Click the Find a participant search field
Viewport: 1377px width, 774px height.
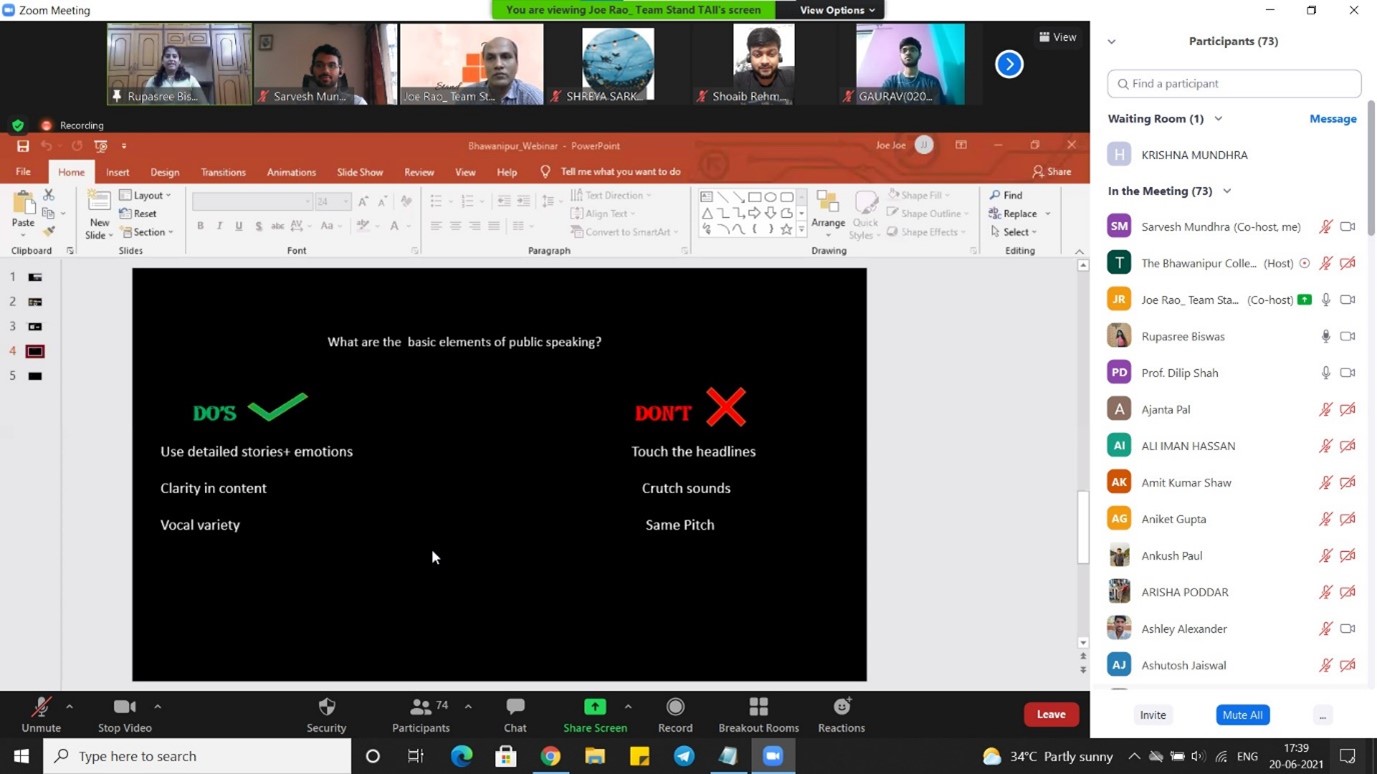tap(1234, 84)
